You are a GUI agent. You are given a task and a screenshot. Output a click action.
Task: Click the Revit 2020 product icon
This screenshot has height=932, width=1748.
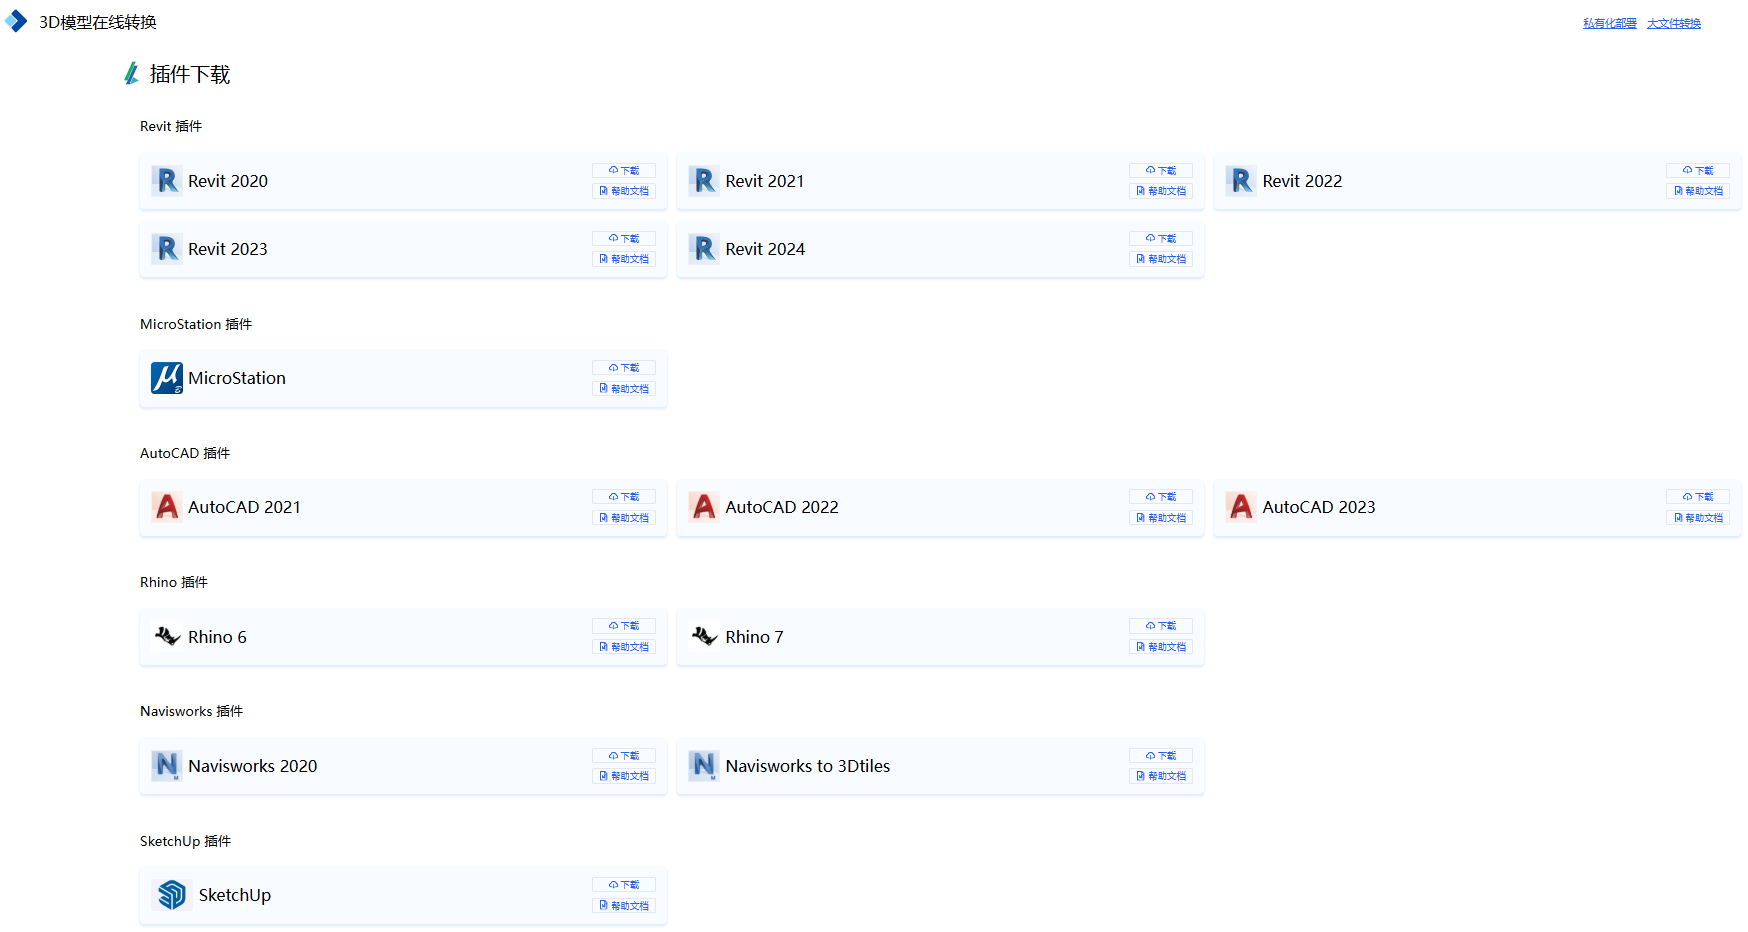pos(167,181)
